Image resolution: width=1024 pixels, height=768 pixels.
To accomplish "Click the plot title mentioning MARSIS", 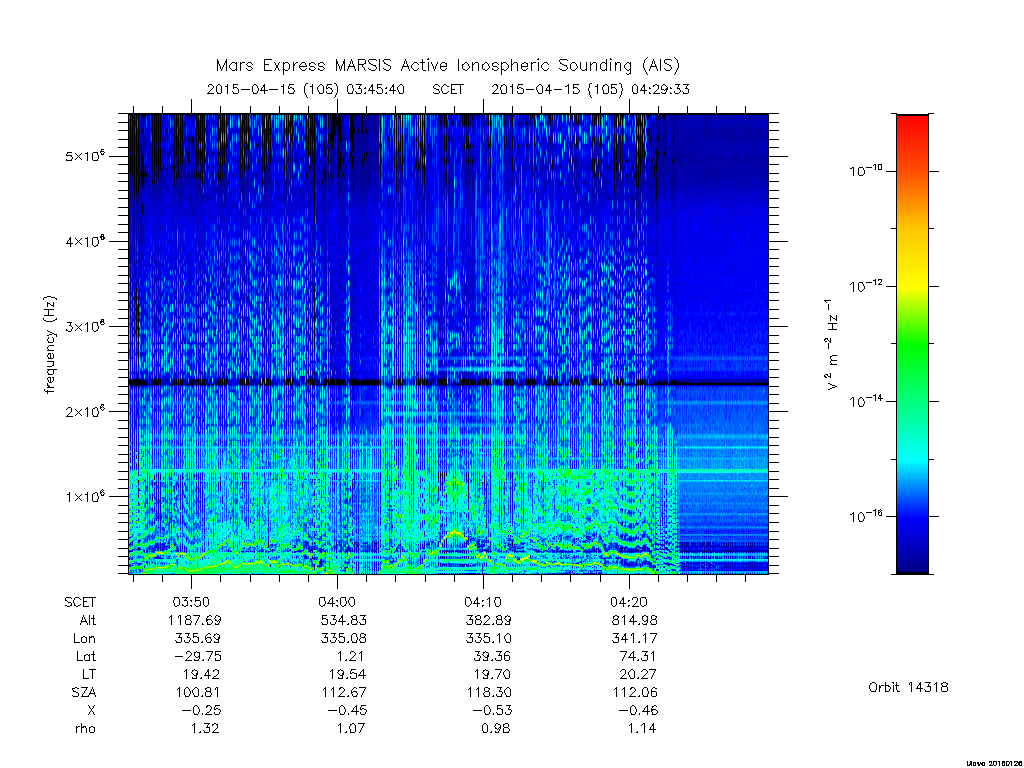I will click(448, 65).
